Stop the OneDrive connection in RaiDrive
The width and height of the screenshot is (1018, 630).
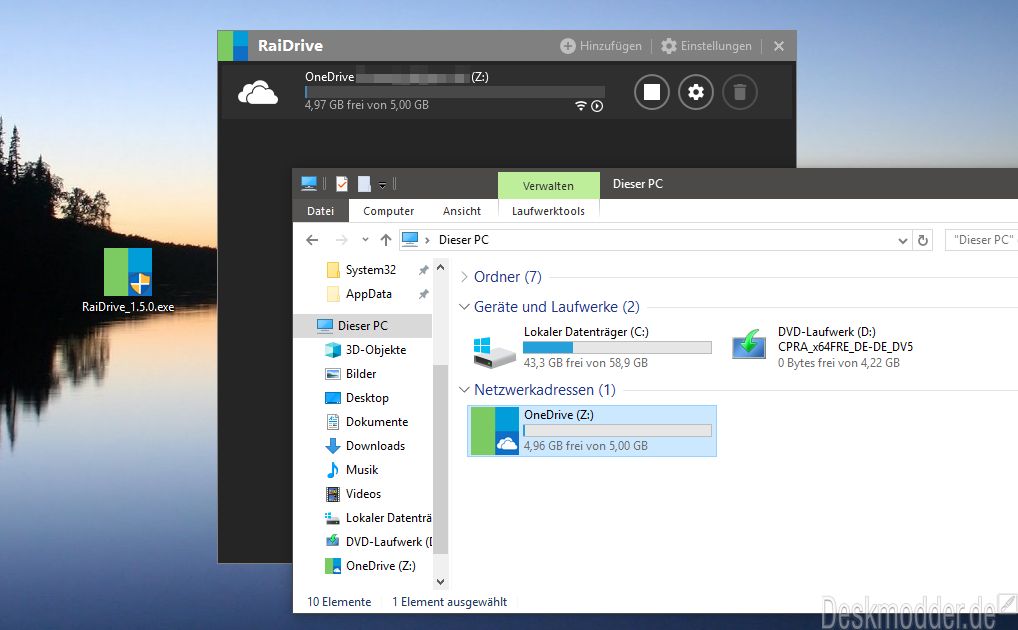pyautogui.click(x=652, y=92)
